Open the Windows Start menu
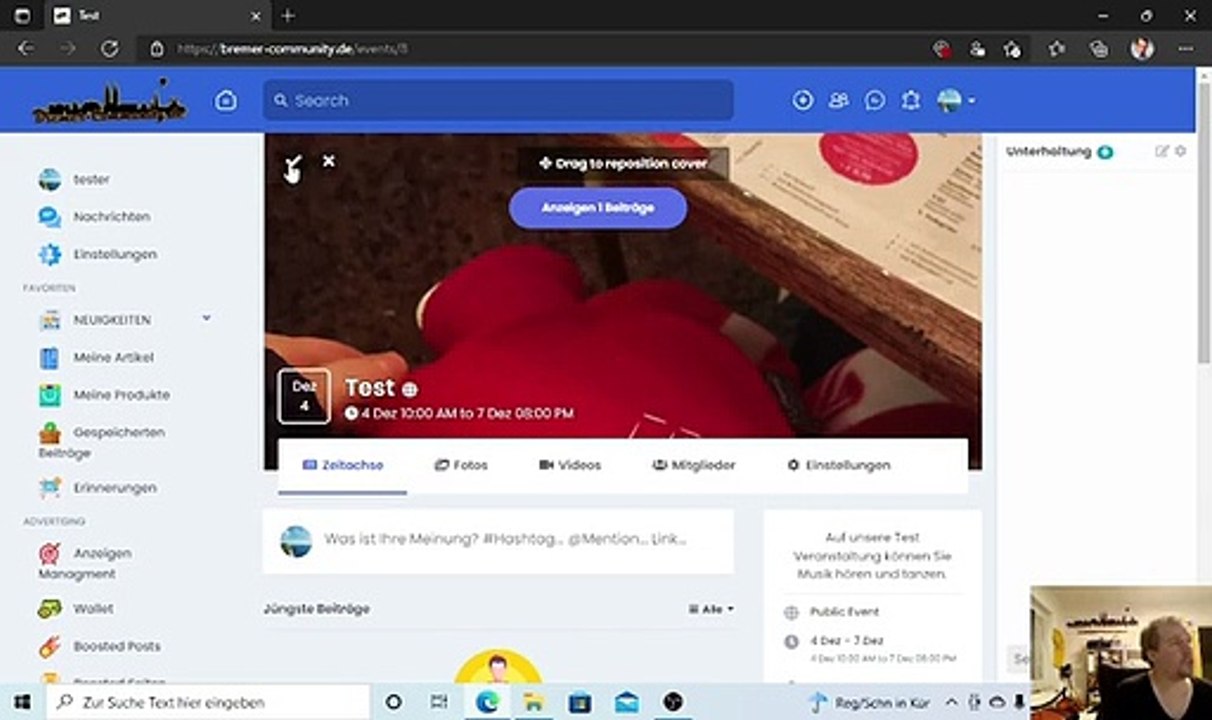Viewport: 1212px width, 720px height. click(22, 702)
